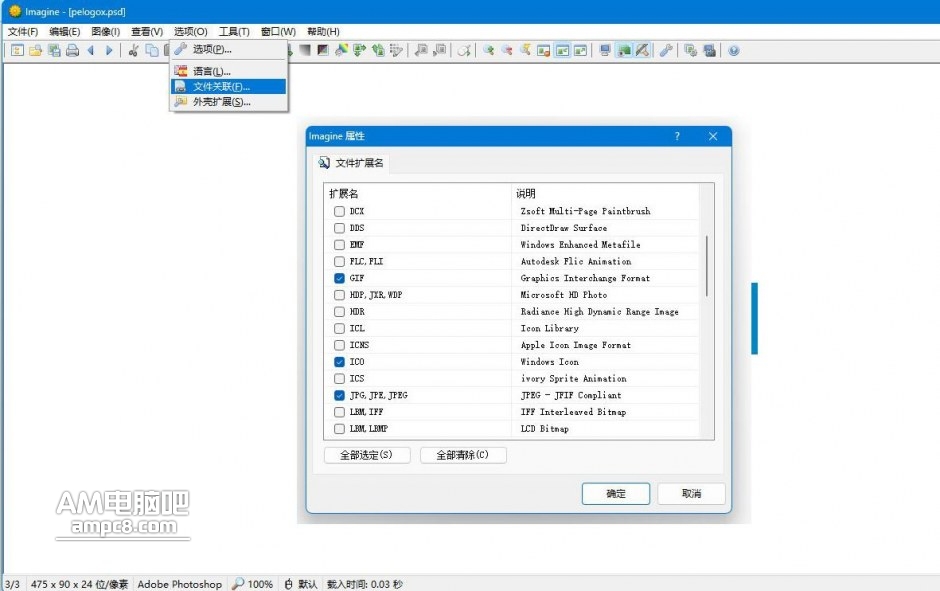This screenshot has width=940, height=591.
Task: Uncheck the ICO extension checkbox
Action: pos(339,362)
